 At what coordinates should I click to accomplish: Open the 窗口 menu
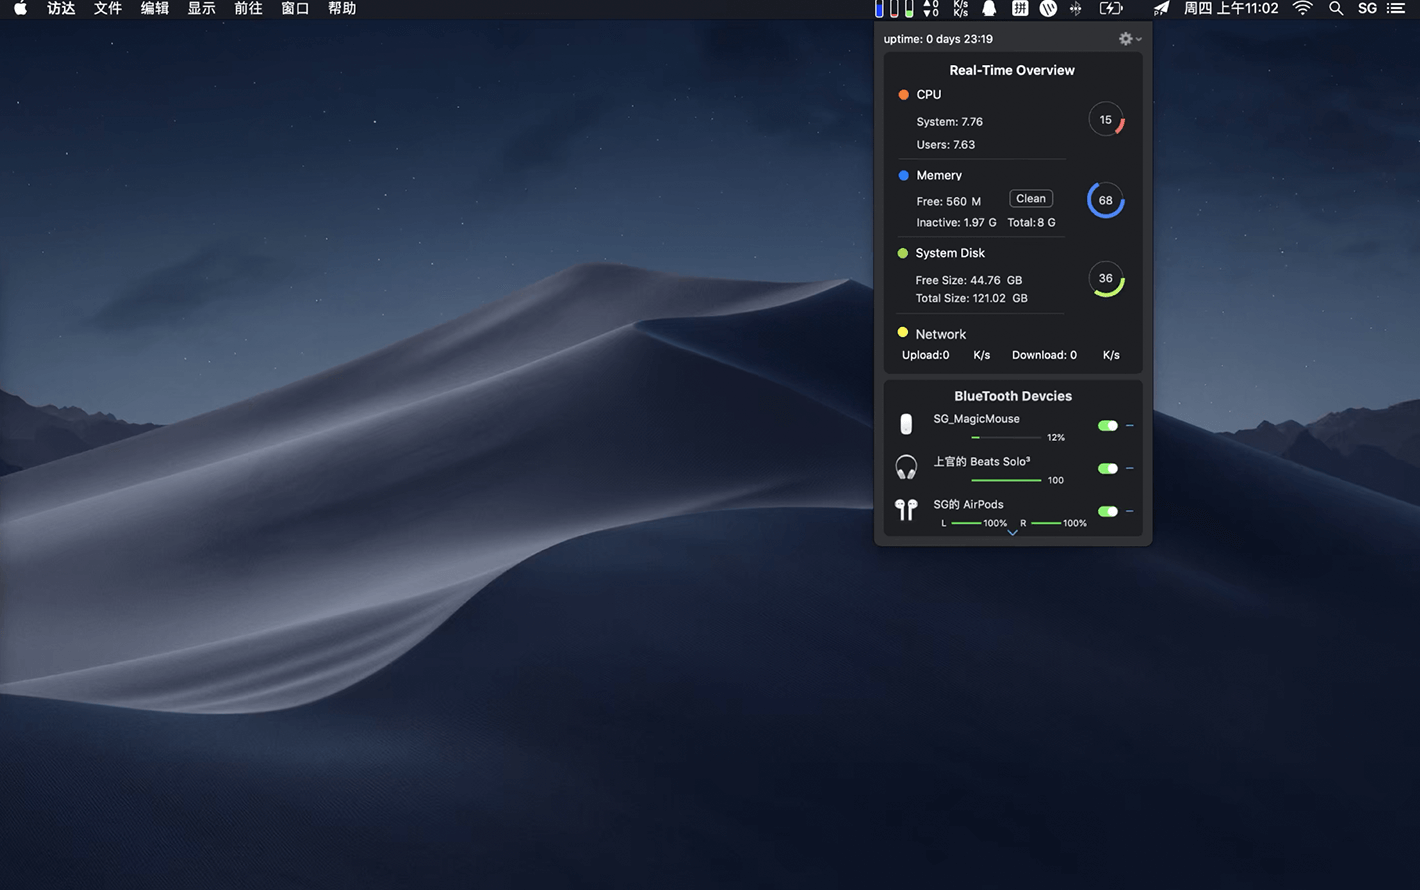[295, 9]
